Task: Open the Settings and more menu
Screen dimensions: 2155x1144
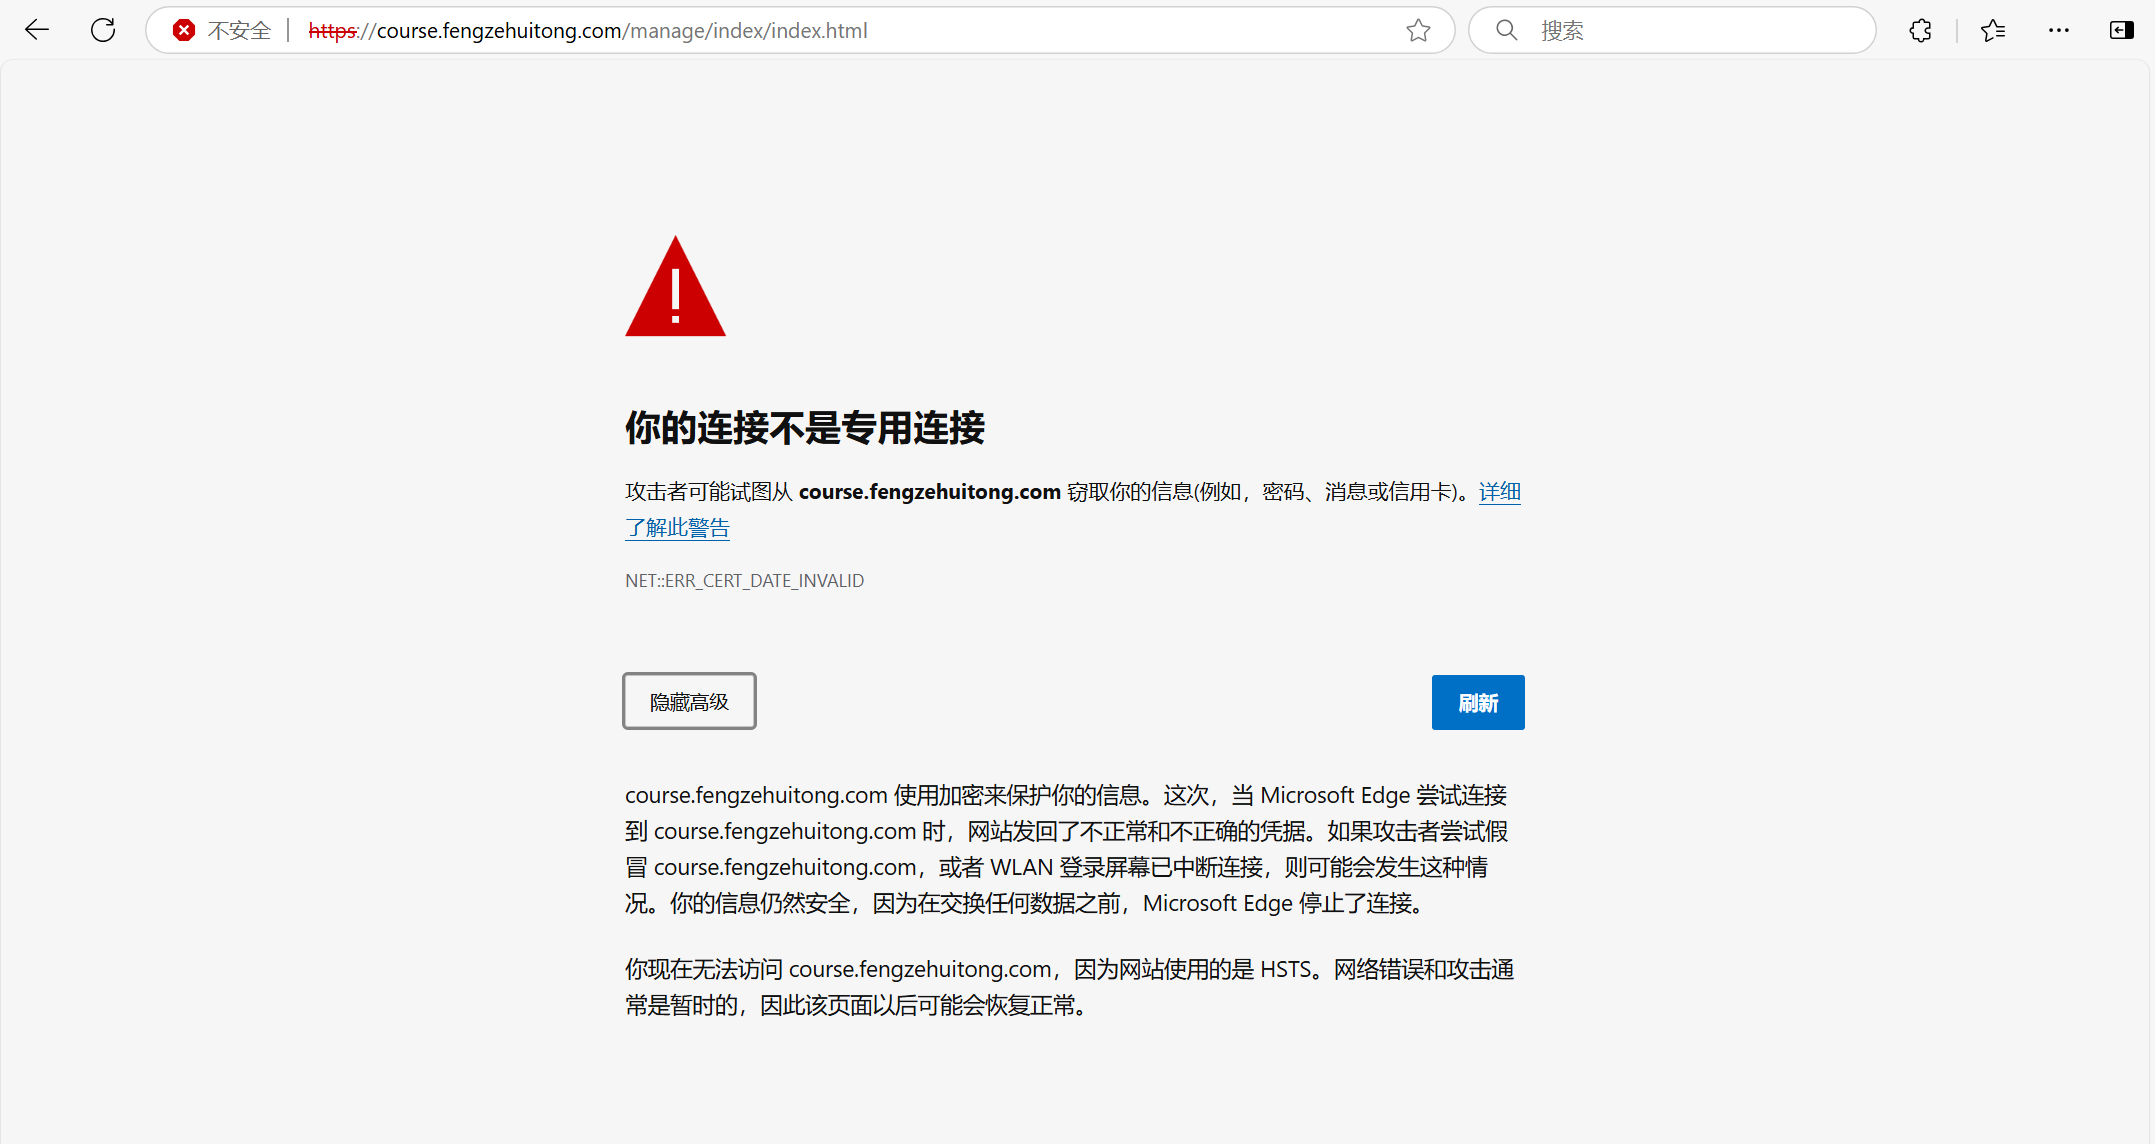Action: tap(2058, 30)
